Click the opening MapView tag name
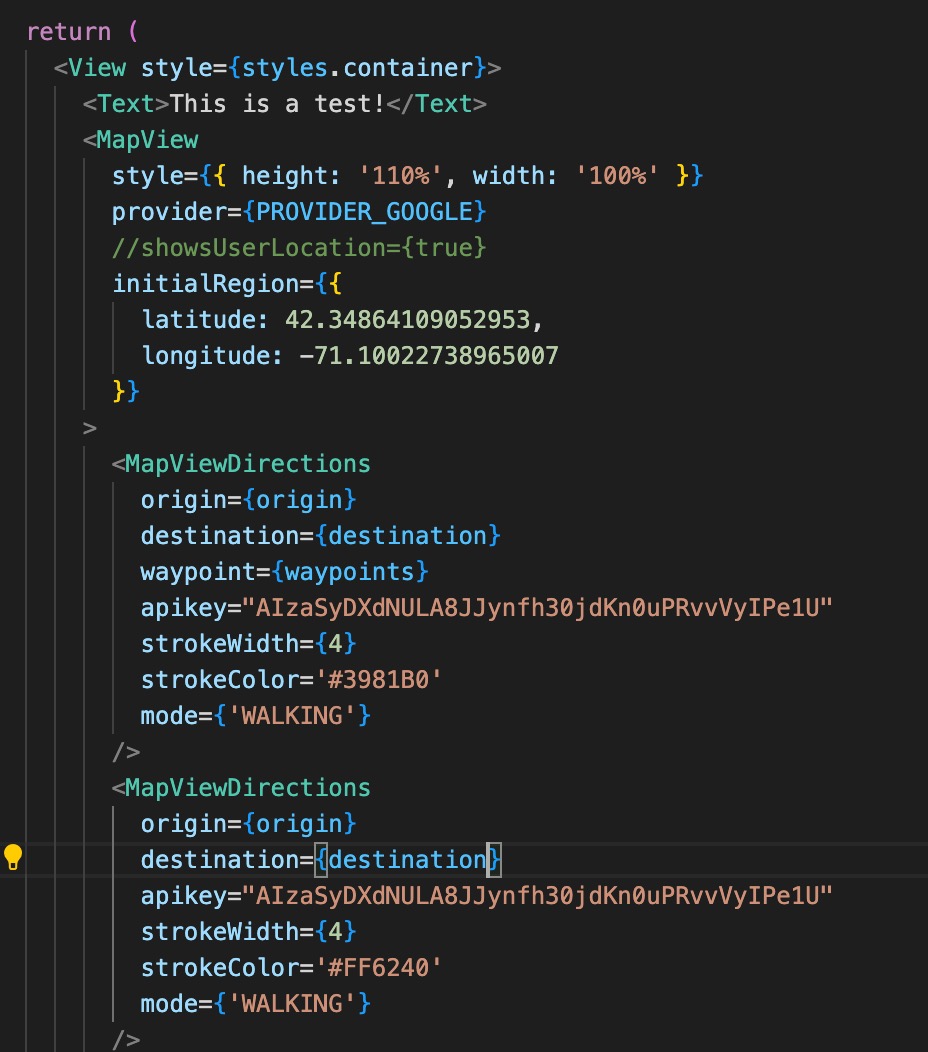The height and width of the screenshot is (1052, 928). tap(148, 140)
